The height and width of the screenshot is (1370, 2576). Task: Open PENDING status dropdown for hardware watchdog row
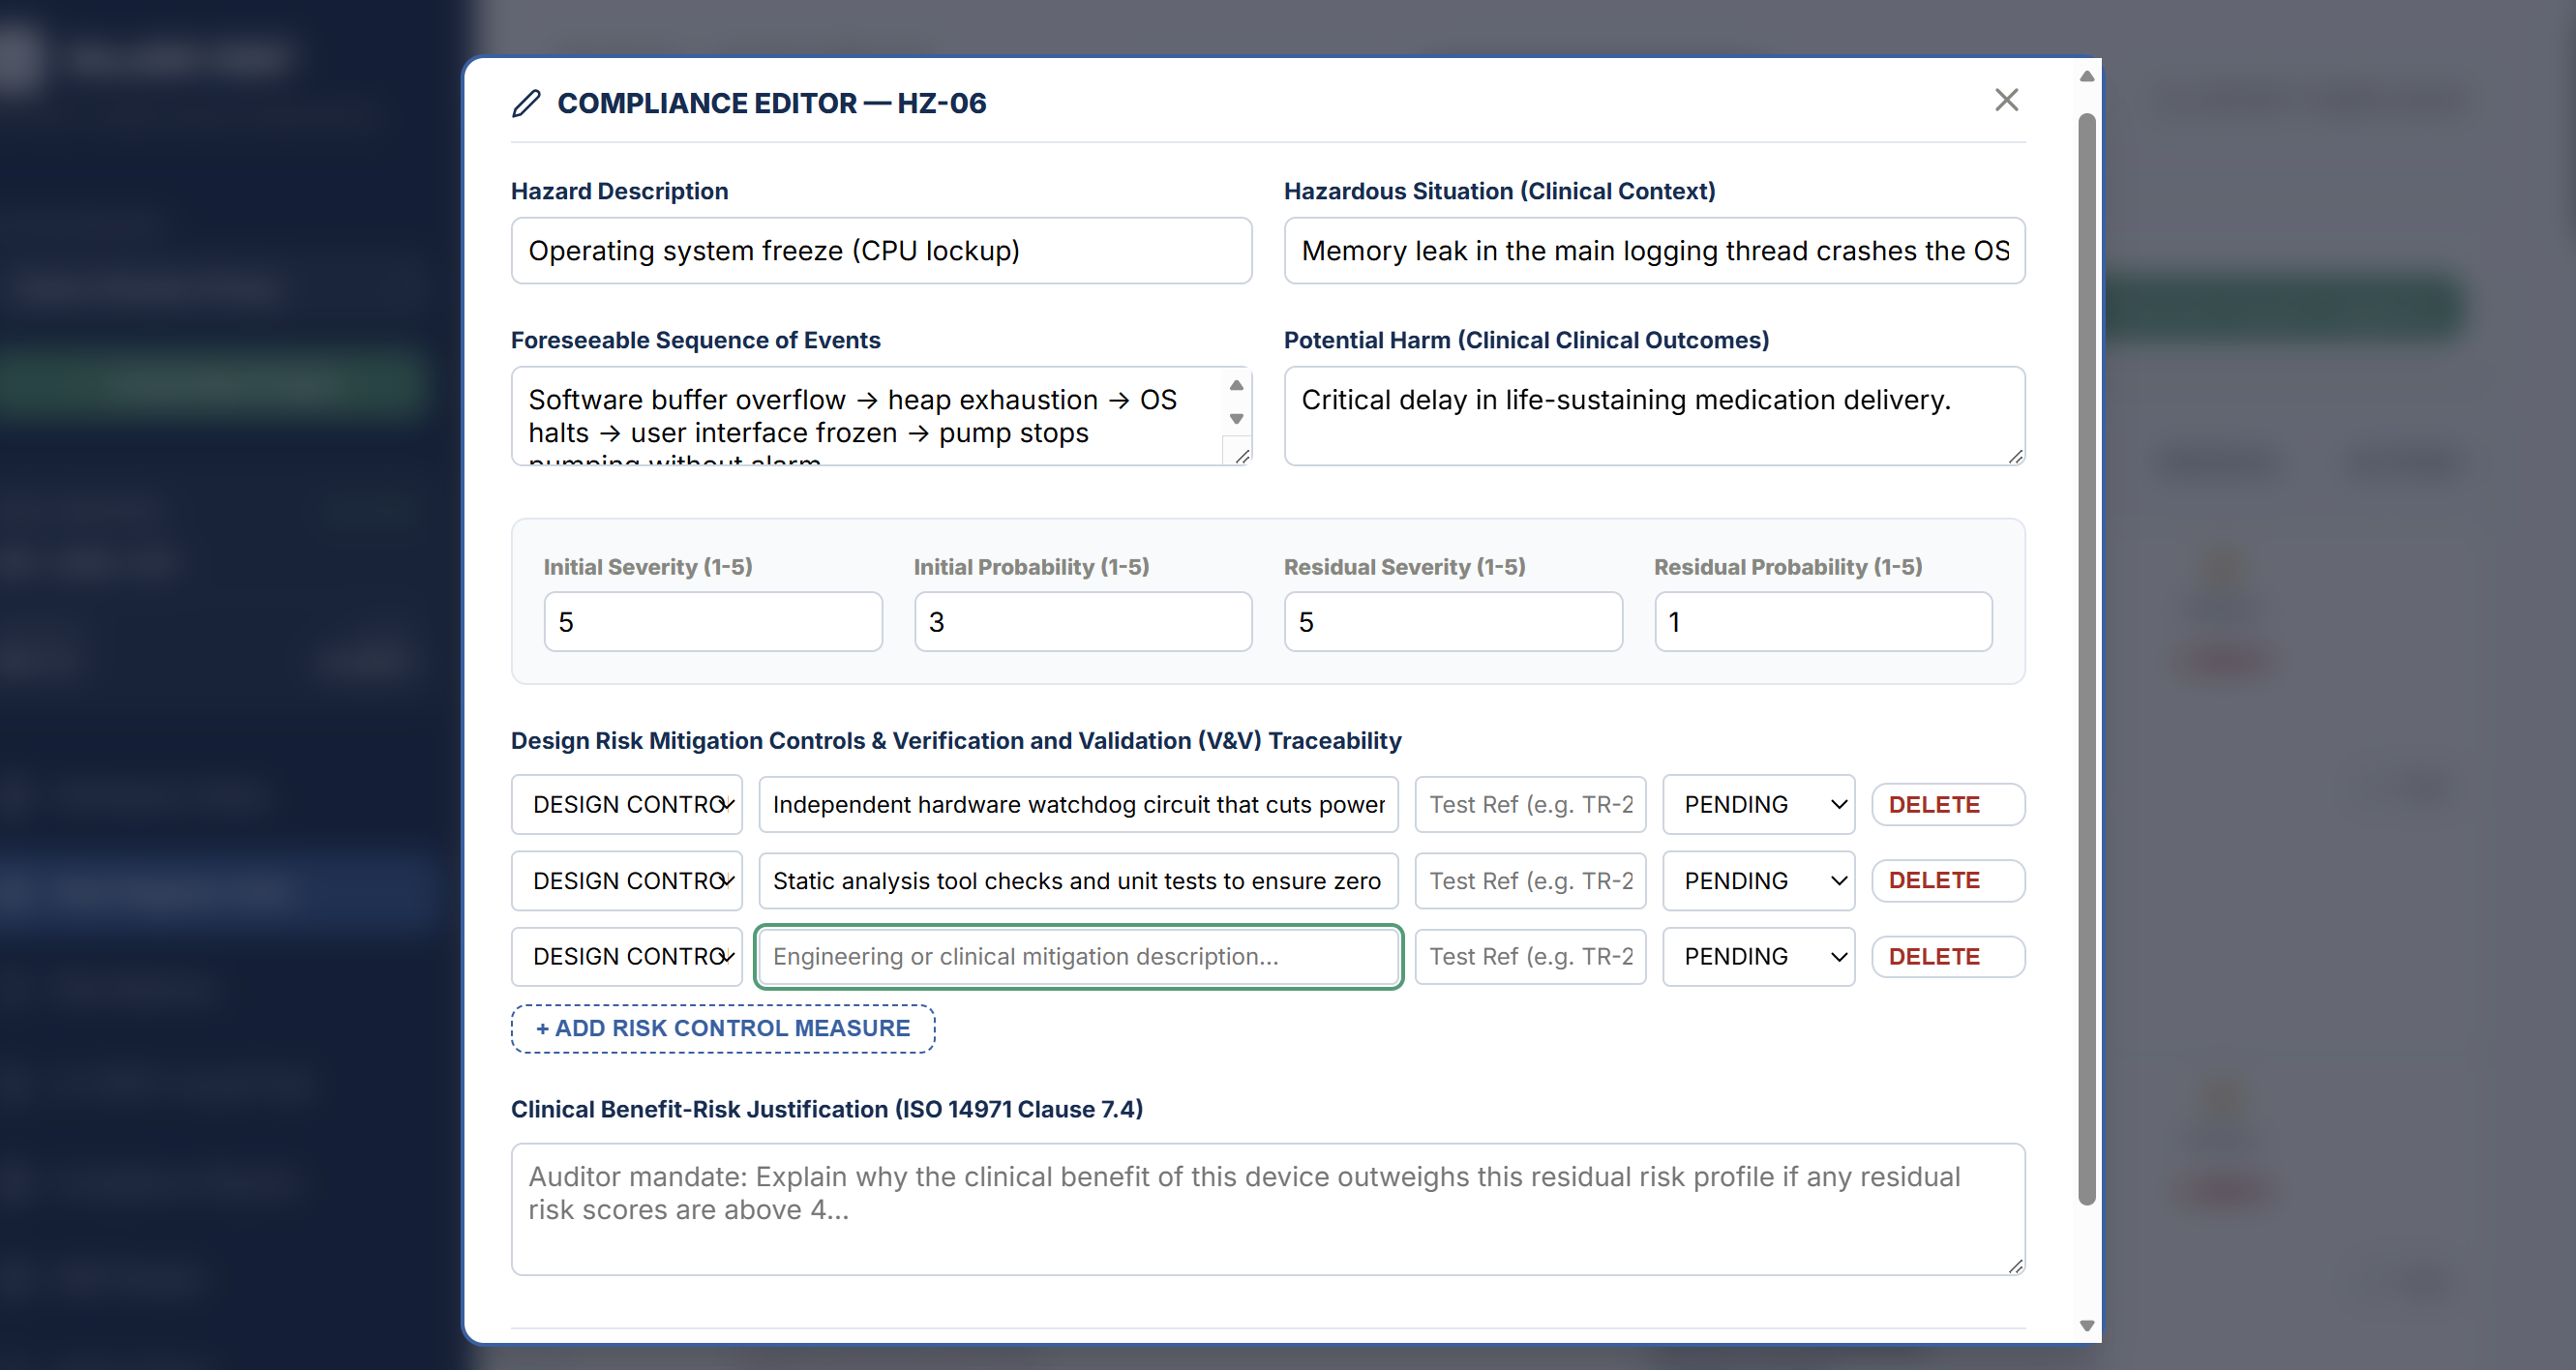tap(1759, 805)
